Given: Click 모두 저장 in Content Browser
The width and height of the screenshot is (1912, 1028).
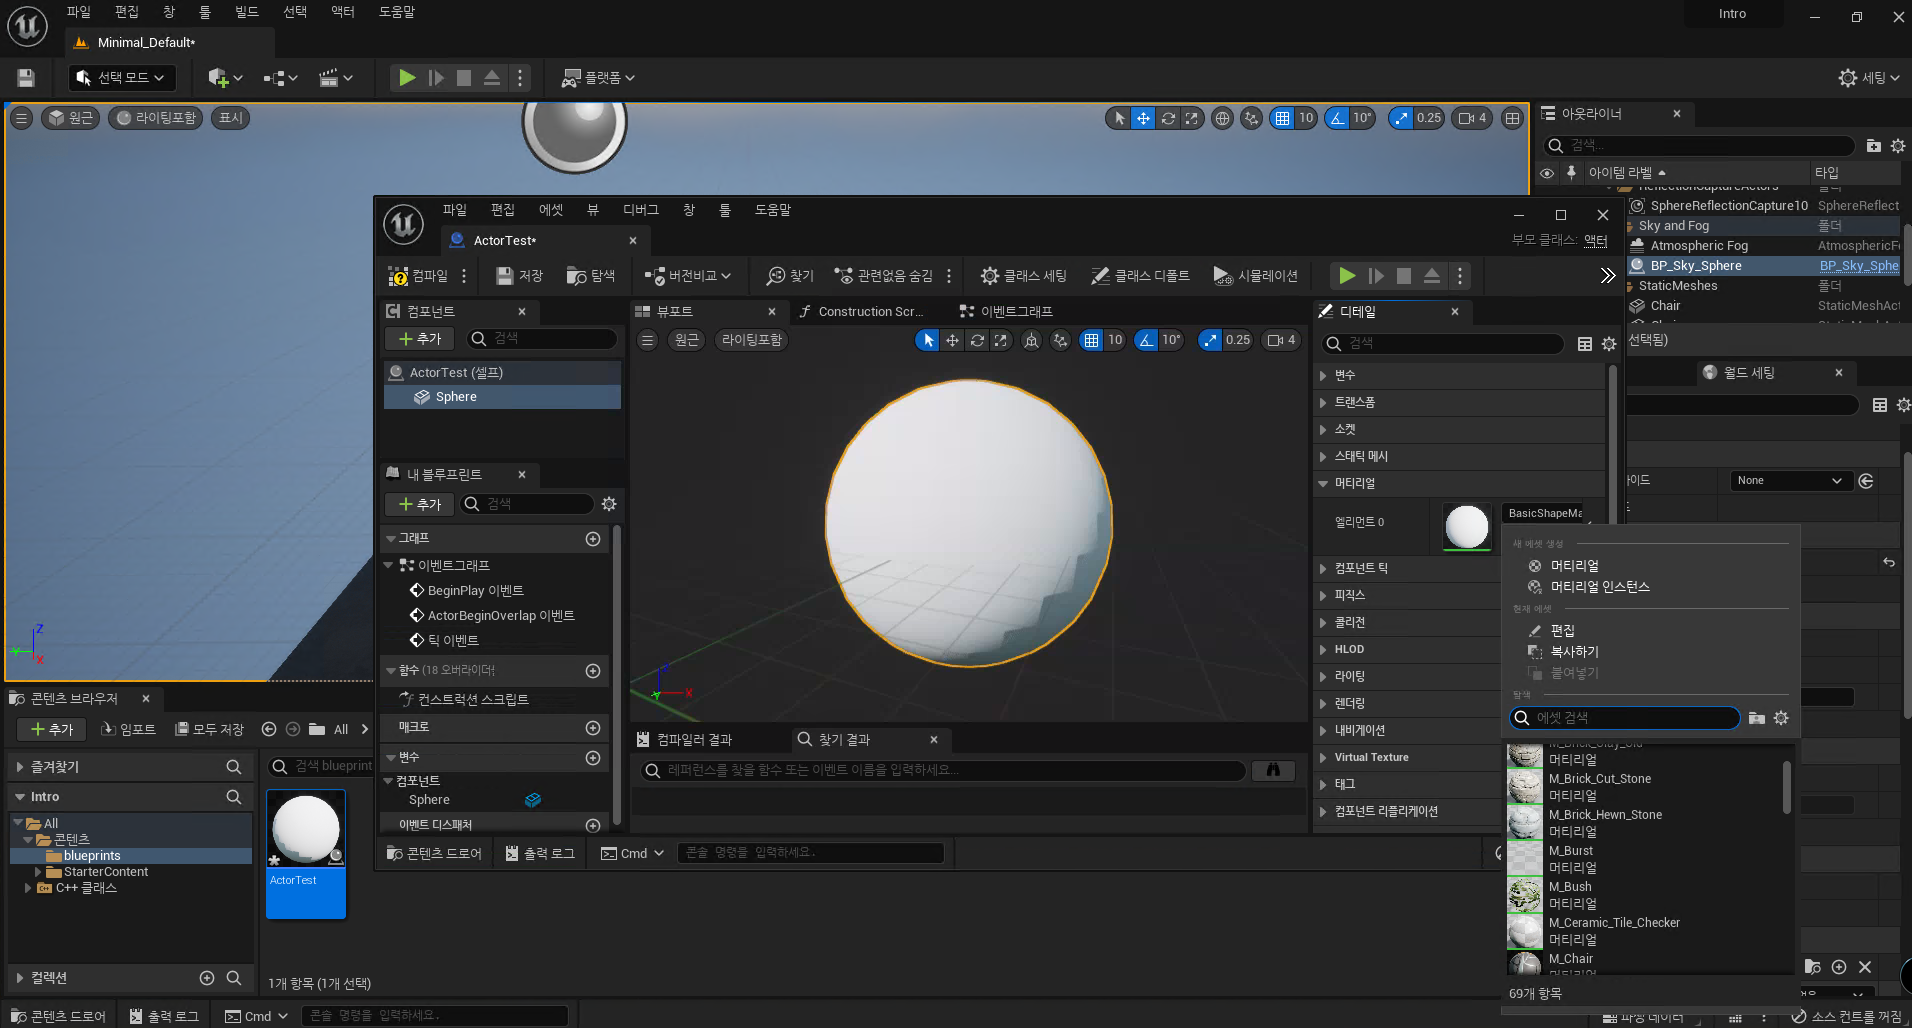Looking at the screenshot, I should tap(210, 729).
